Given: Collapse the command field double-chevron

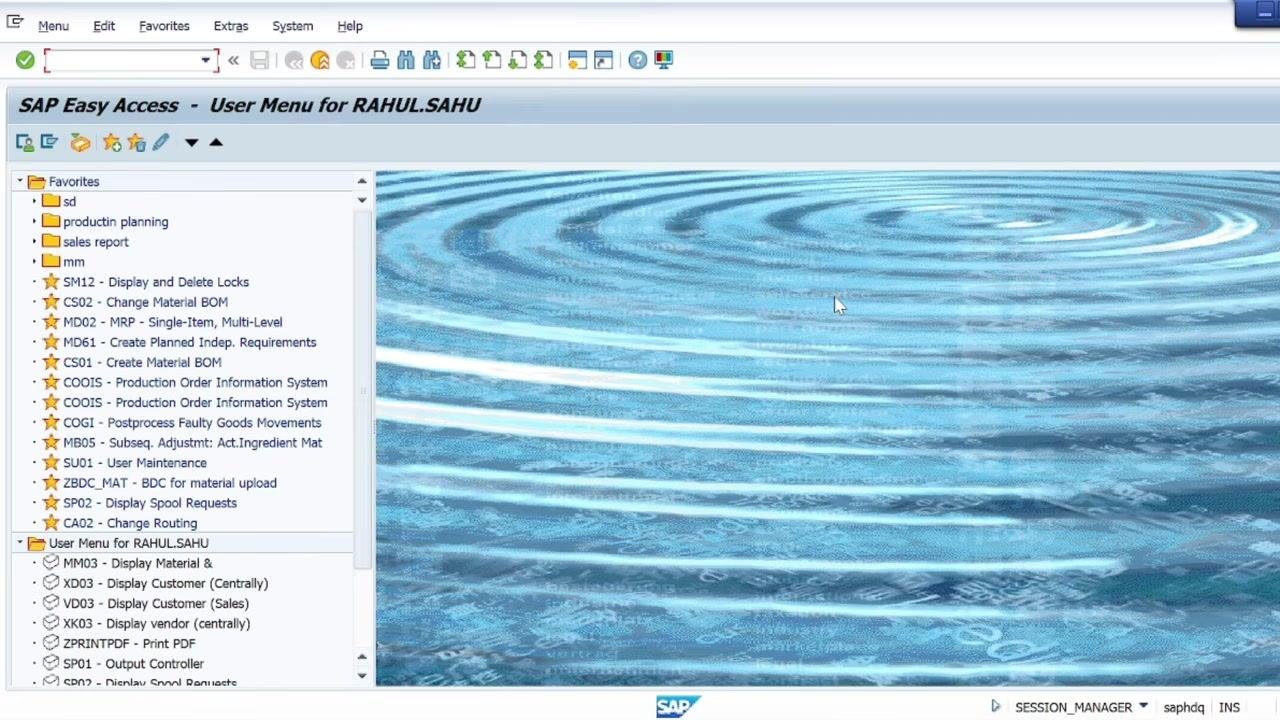Looking at the screenshot, I should point(233,61).
